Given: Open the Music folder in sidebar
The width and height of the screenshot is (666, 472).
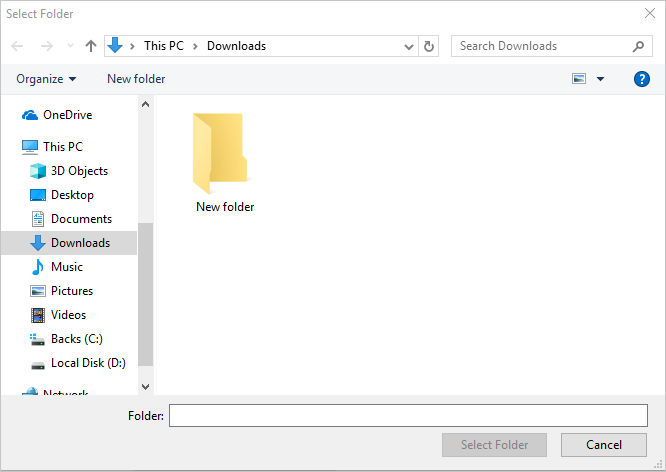Looking at the screenshot, I should click(66, 267).
